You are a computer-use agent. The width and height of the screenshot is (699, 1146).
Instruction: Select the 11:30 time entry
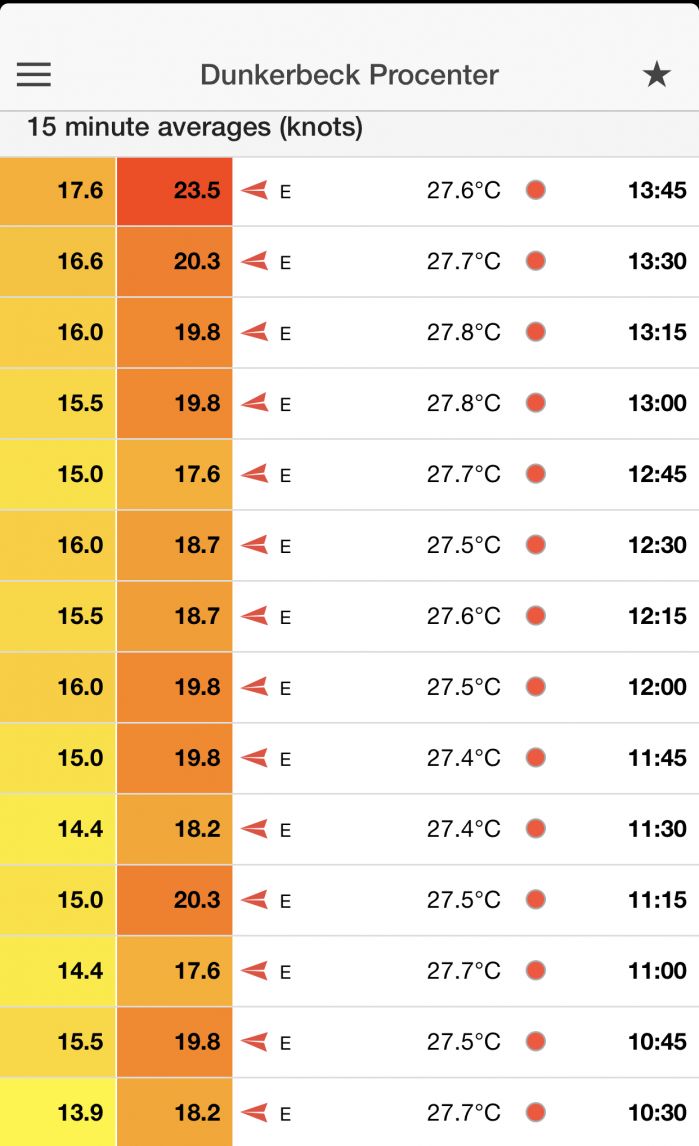[657, 829]
